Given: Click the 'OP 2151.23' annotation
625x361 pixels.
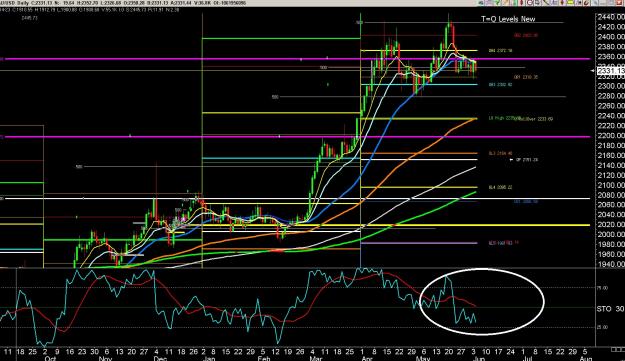Looking at the screenshot, I should [x=527, y=160].
